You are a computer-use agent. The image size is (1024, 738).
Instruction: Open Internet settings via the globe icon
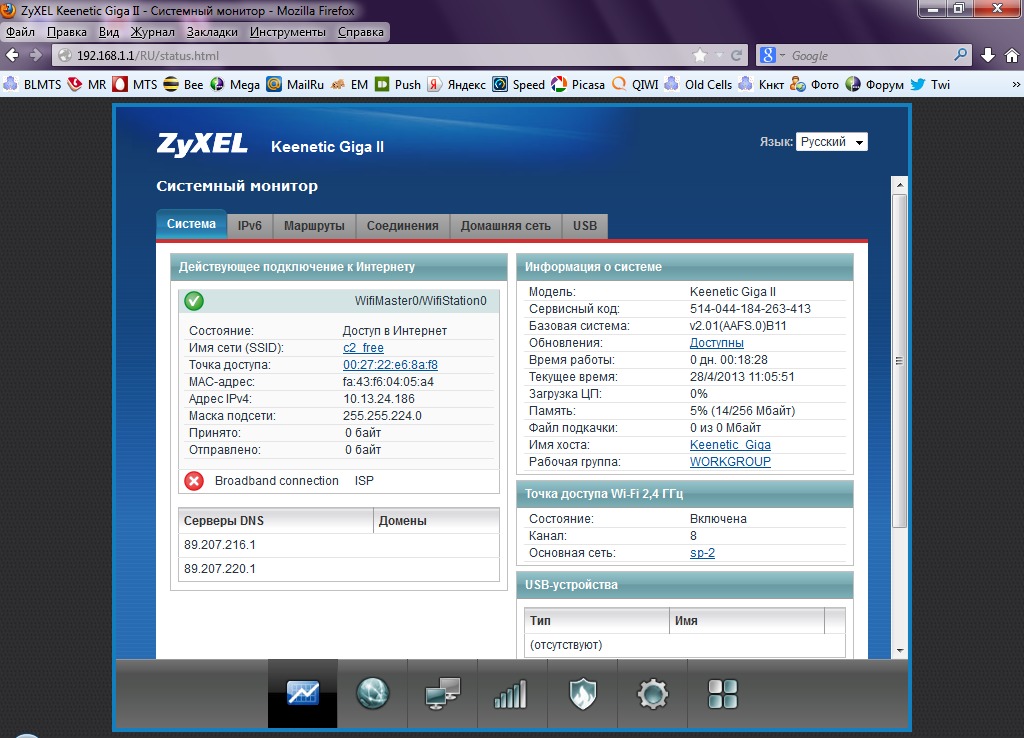click(x=373, y=693)
